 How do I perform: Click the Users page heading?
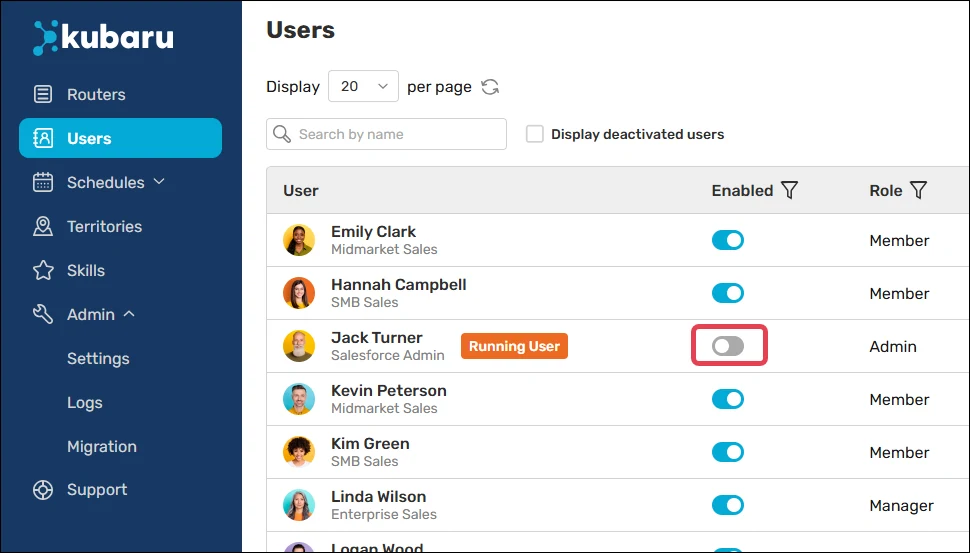300,30
